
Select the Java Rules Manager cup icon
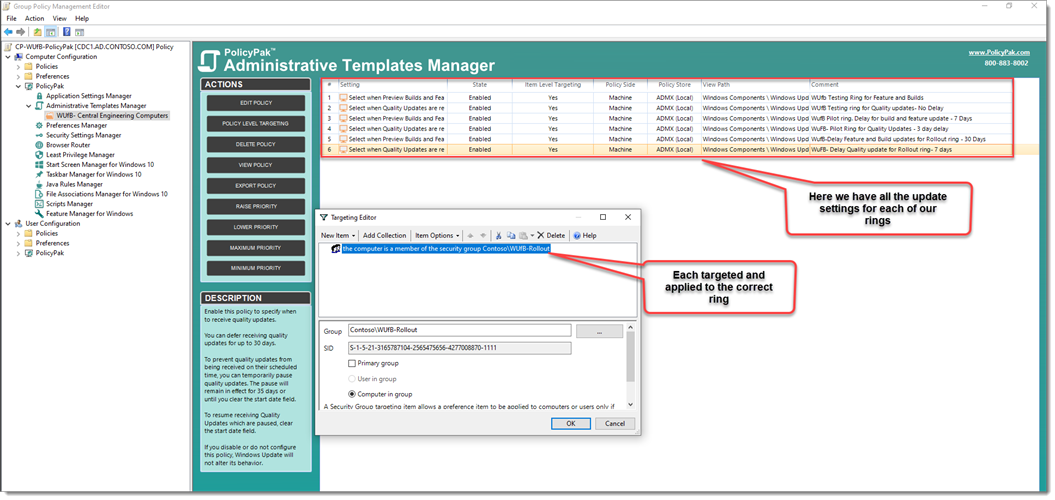(40, 184)
